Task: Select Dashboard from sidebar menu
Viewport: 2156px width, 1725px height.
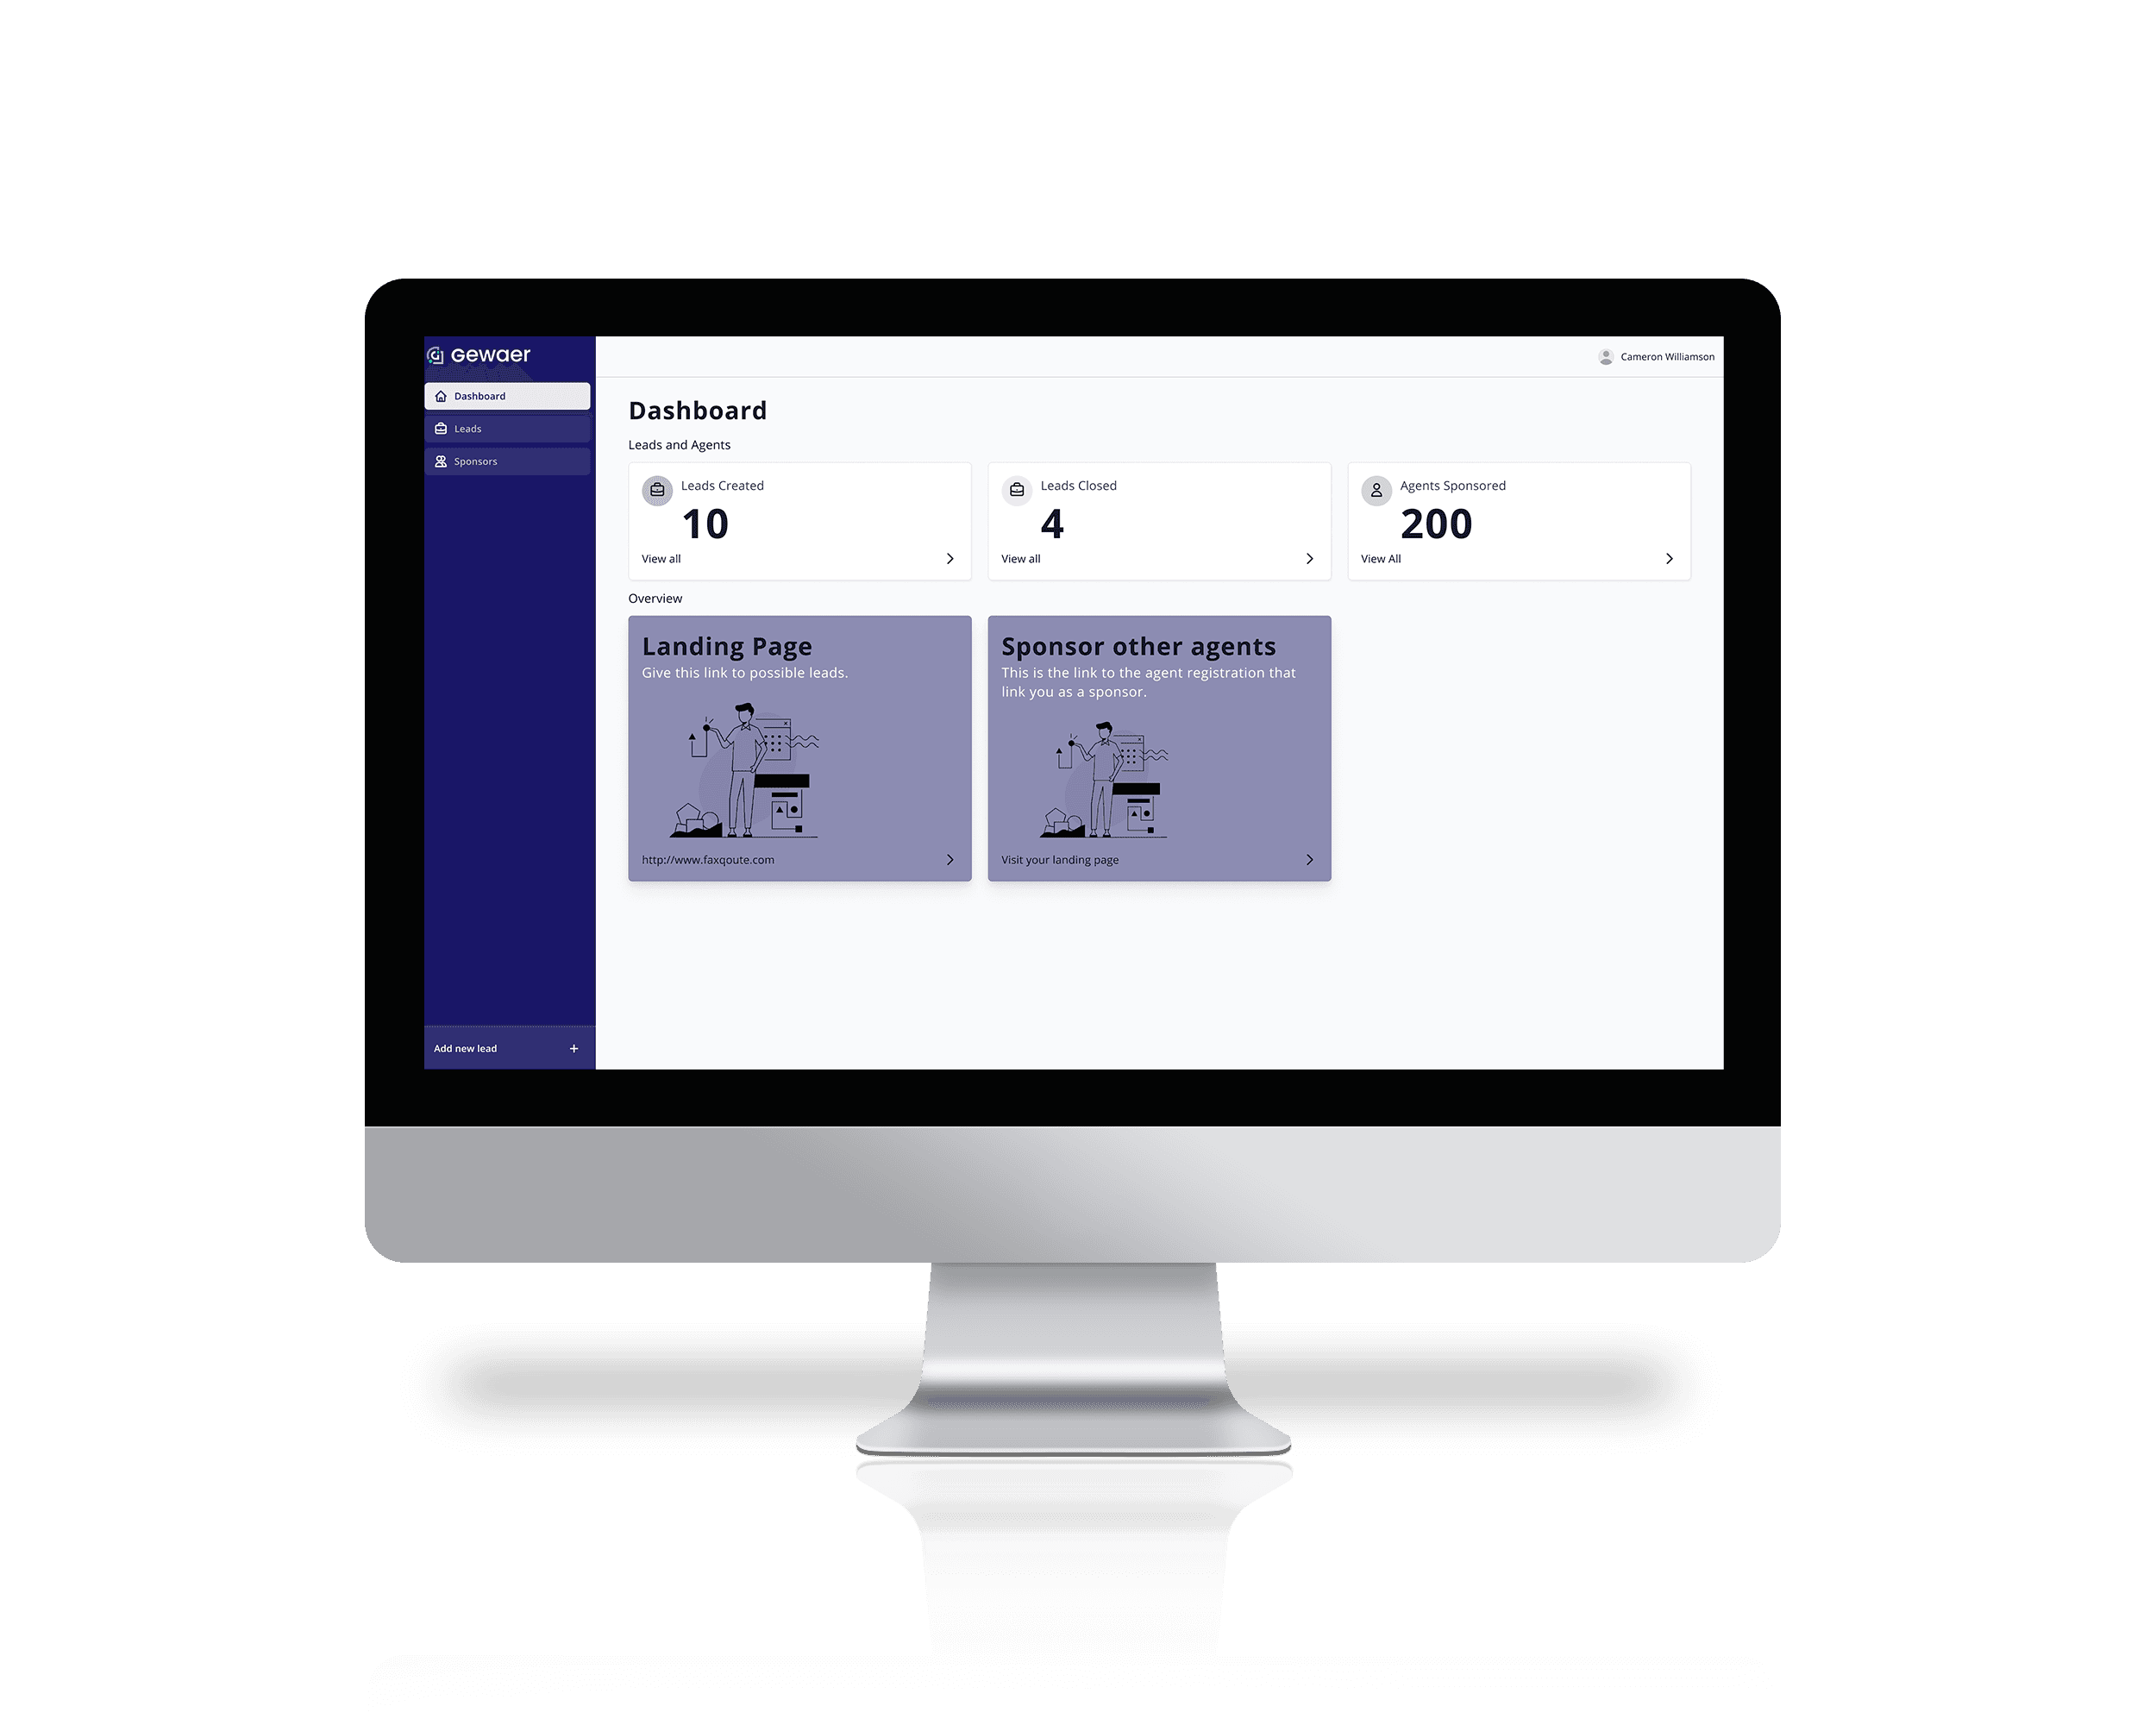Action: (505, 396)
